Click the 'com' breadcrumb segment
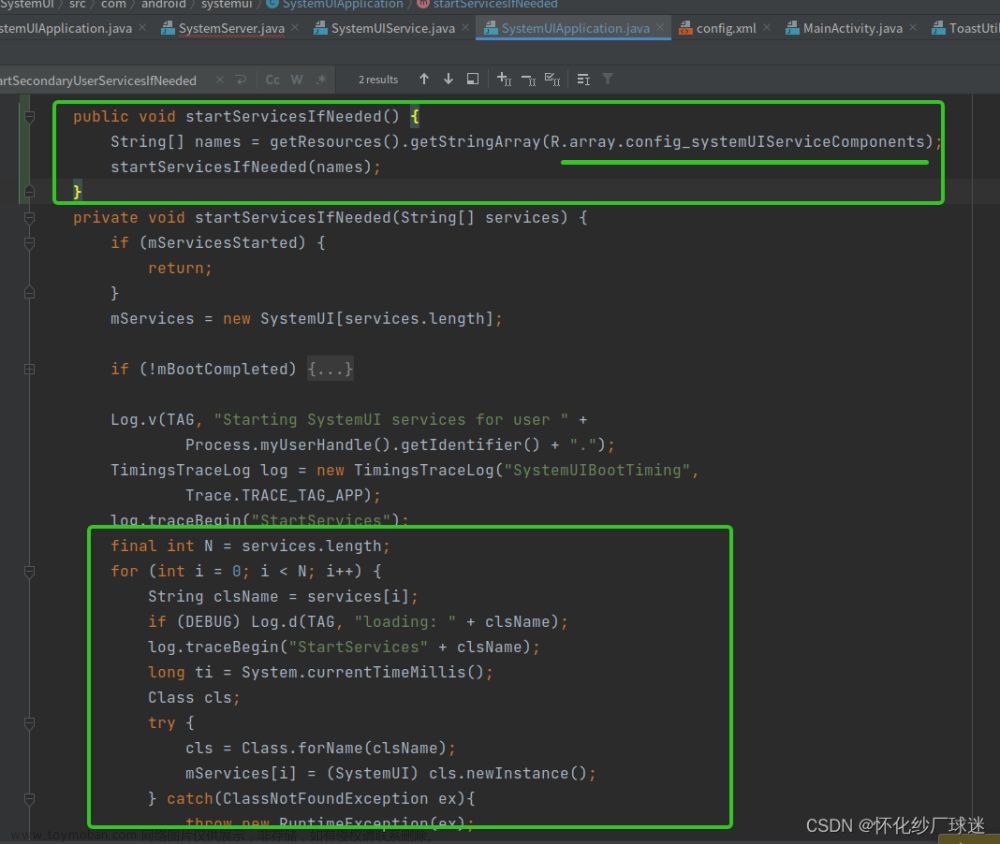Viewport: 1000px width, 844px height. click(114, 4)
